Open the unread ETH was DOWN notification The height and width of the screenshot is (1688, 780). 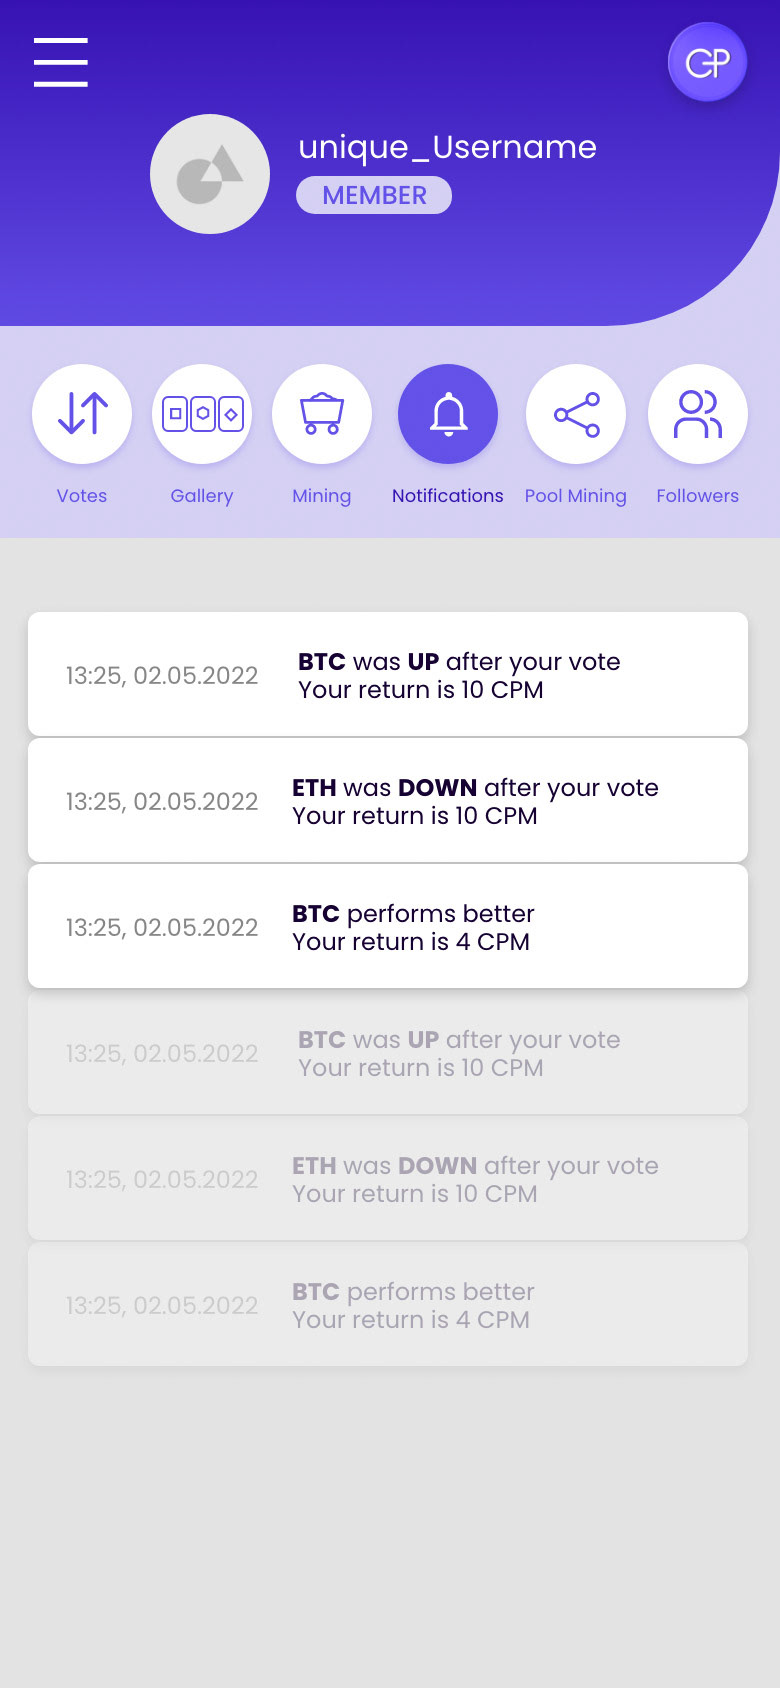[388, 801]
